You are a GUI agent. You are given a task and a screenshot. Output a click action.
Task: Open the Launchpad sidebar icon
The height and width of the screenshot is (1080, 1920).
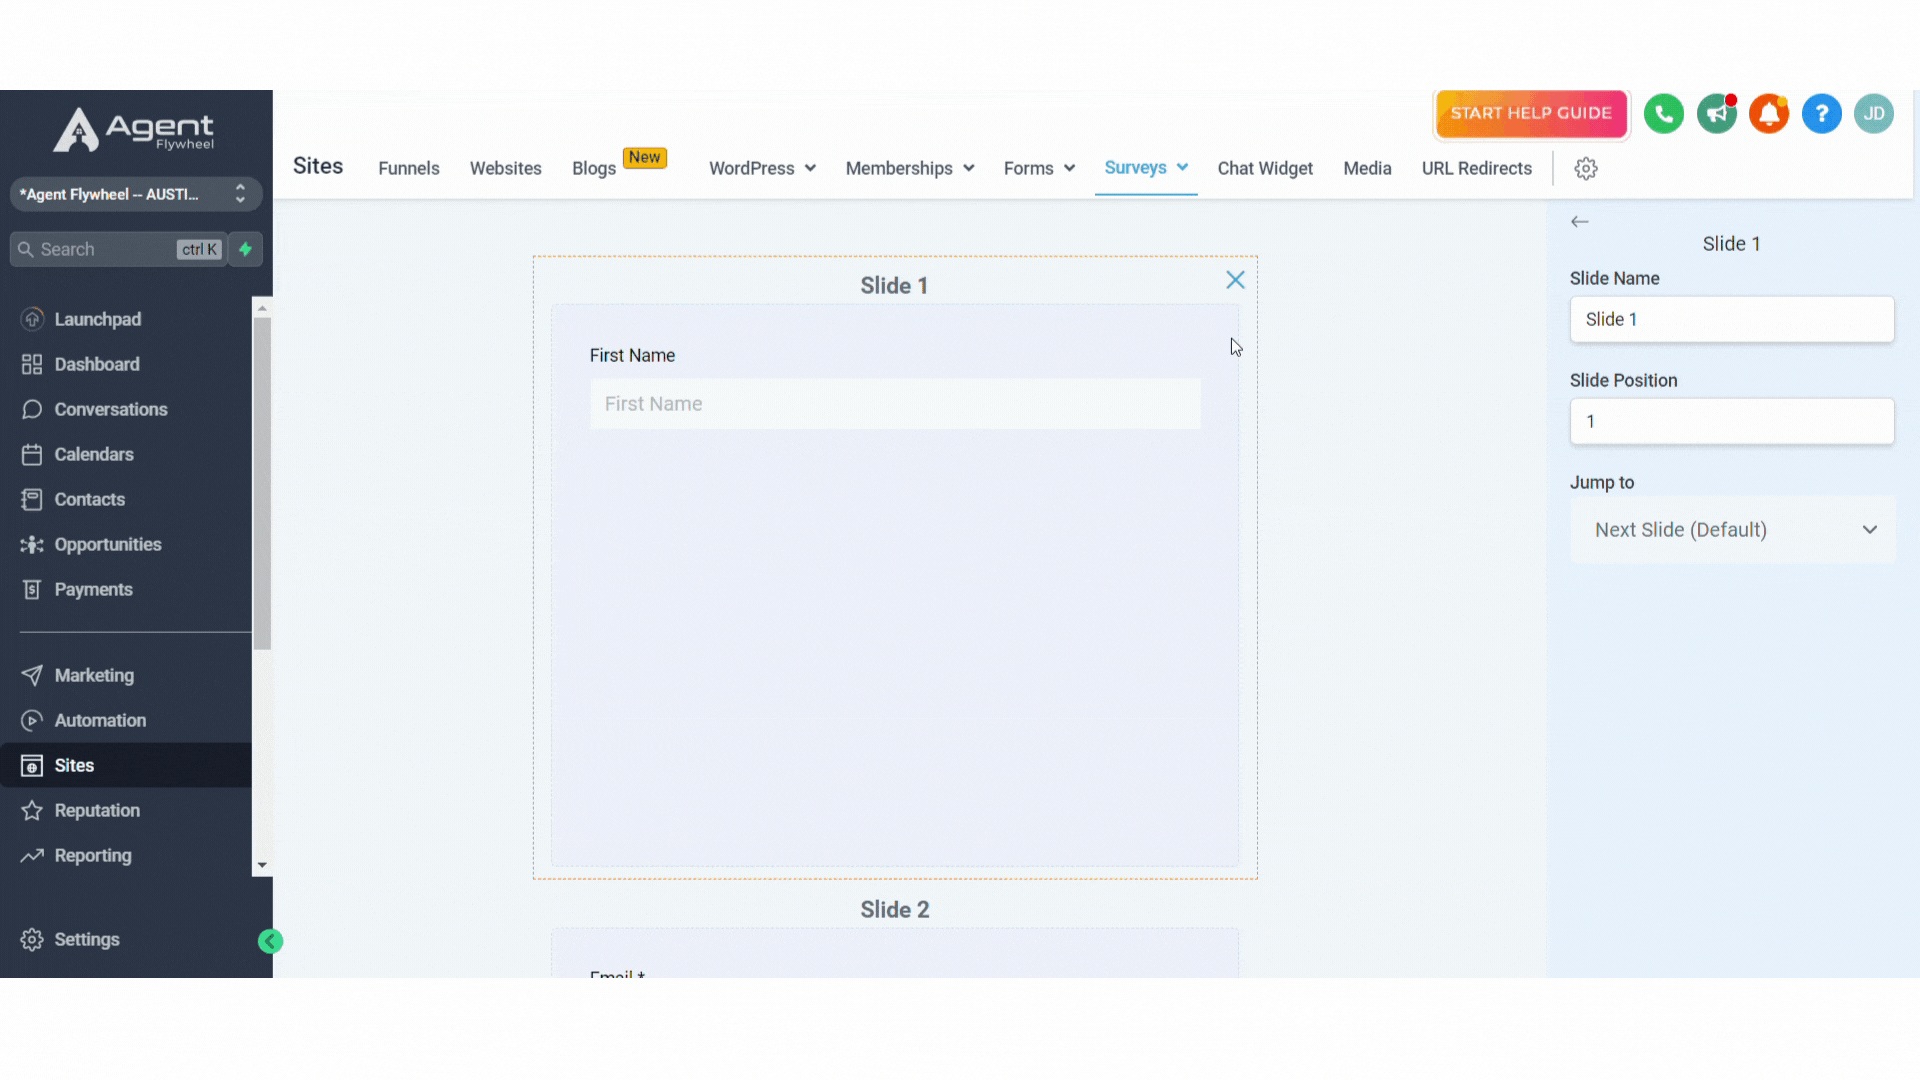coord(31,319)
